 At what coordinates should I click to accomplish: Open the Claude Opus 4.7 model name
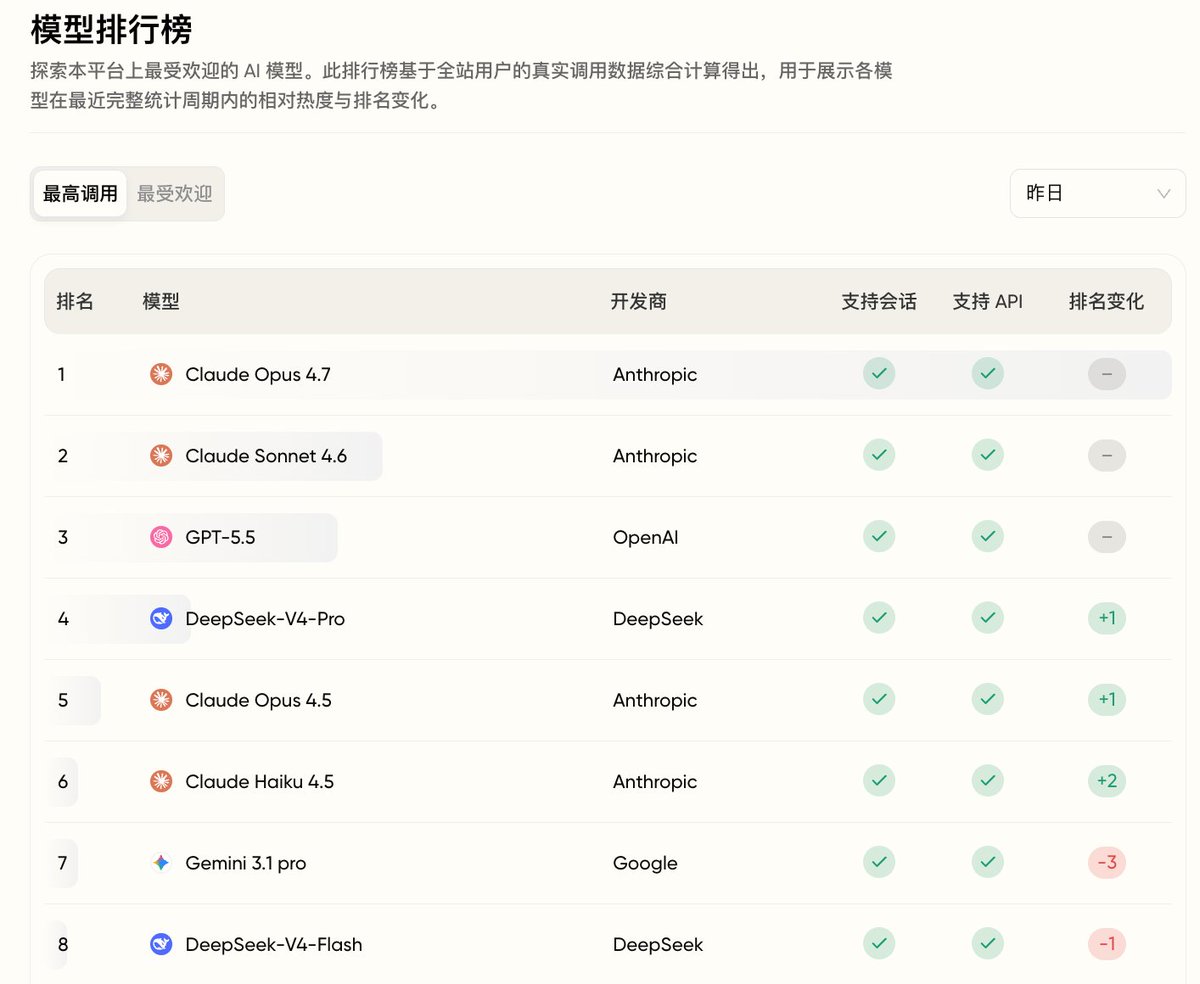pyautogui.click(x=258, y=375)
